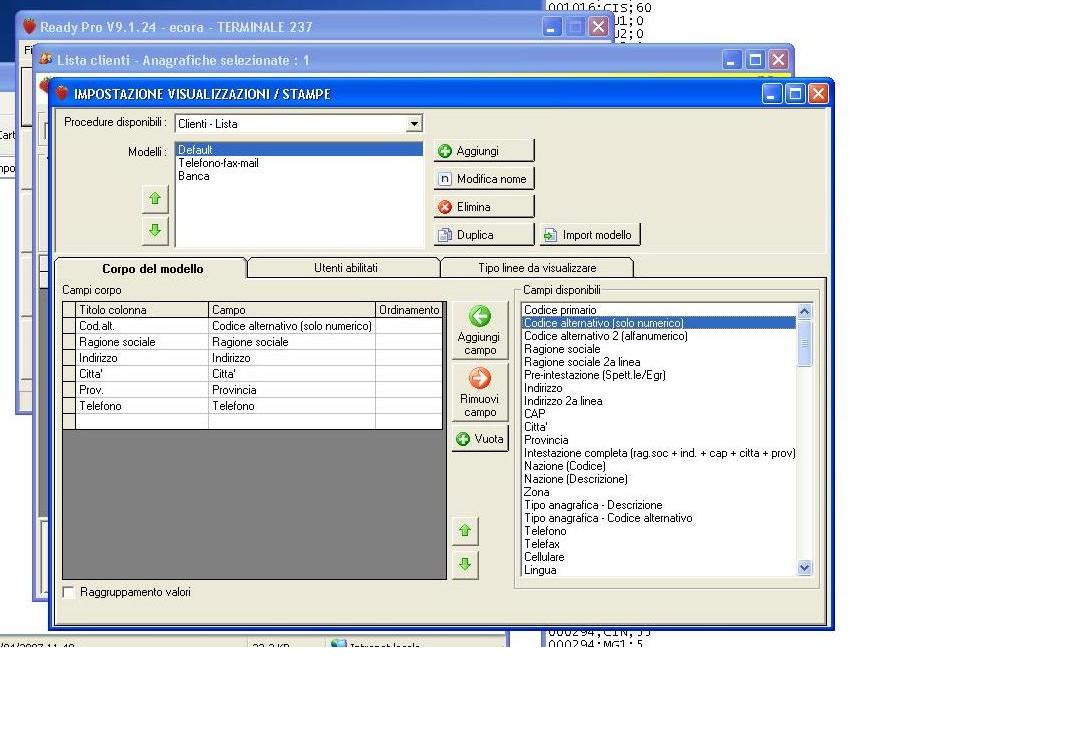1079x734 pixels.
Task: Move field down with green arrow below Vuota
Action: 465,564
